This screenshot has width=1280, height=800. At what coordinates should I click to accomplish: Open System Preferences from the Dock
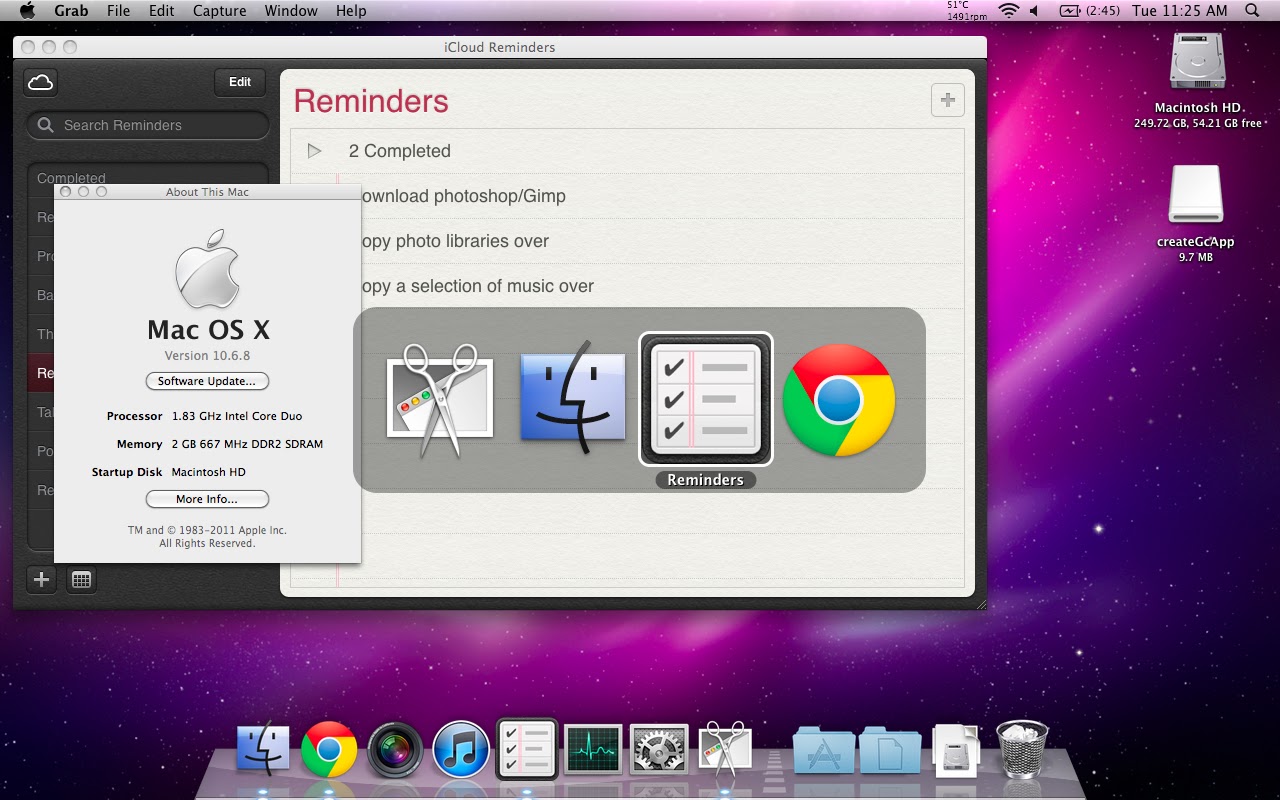pos(659,750)
